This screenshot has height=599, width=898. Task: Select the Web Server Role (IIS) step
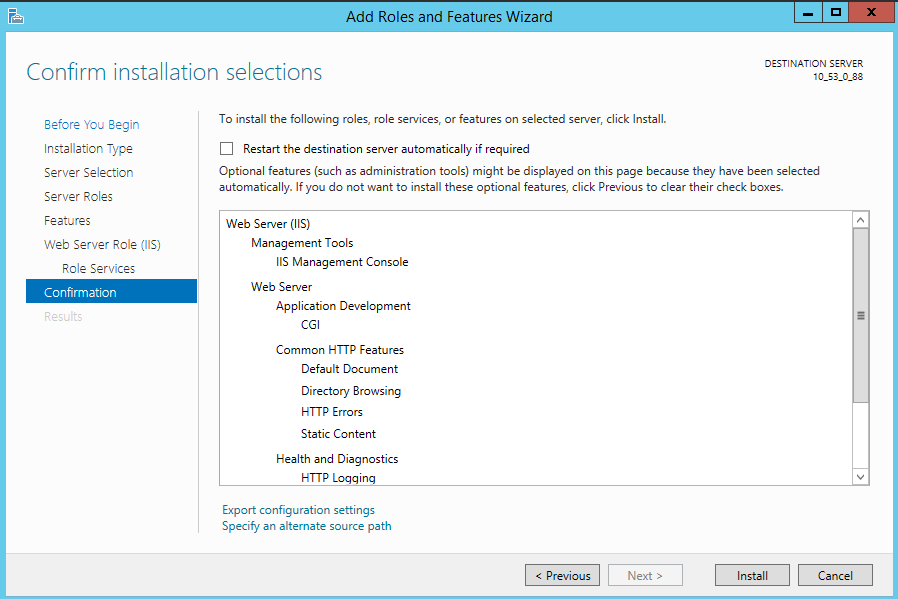click(102, 245)
